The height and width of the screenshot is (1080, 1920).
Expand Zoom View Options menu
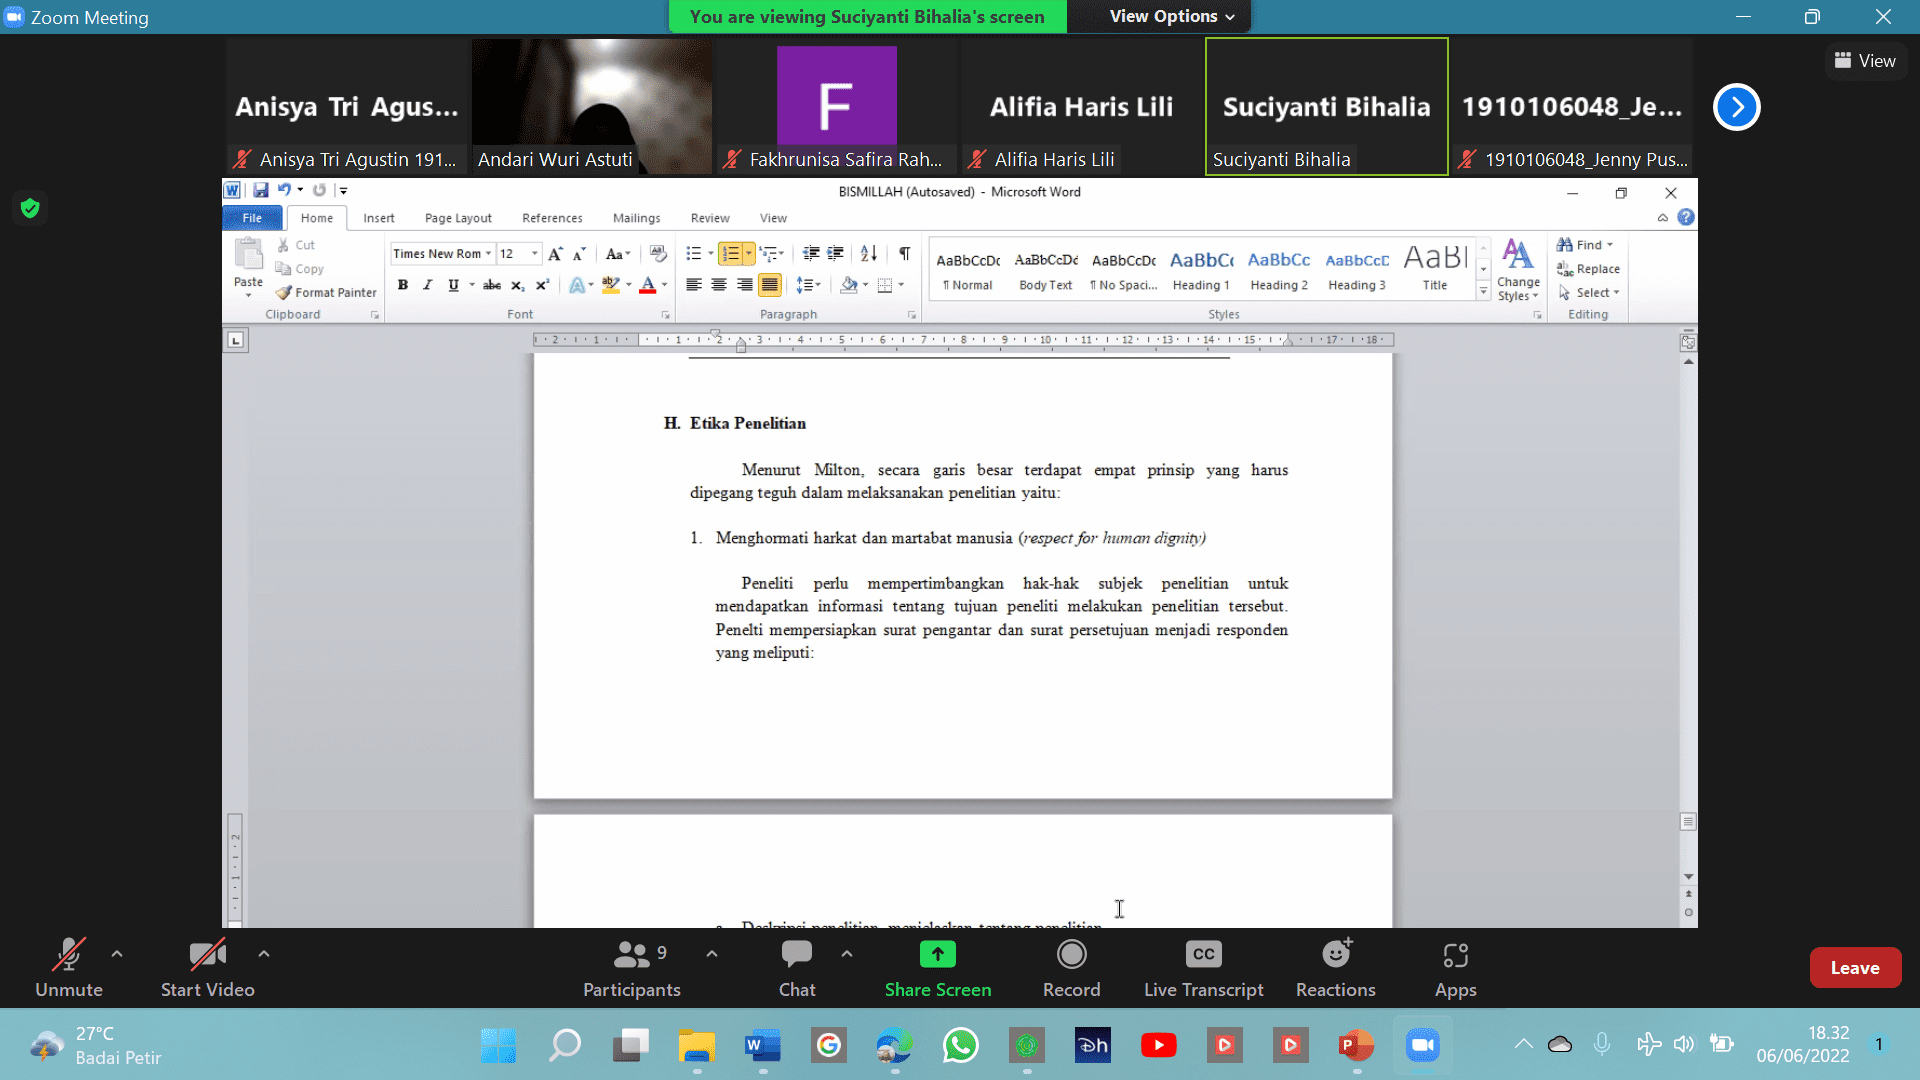click(1173, 16)
